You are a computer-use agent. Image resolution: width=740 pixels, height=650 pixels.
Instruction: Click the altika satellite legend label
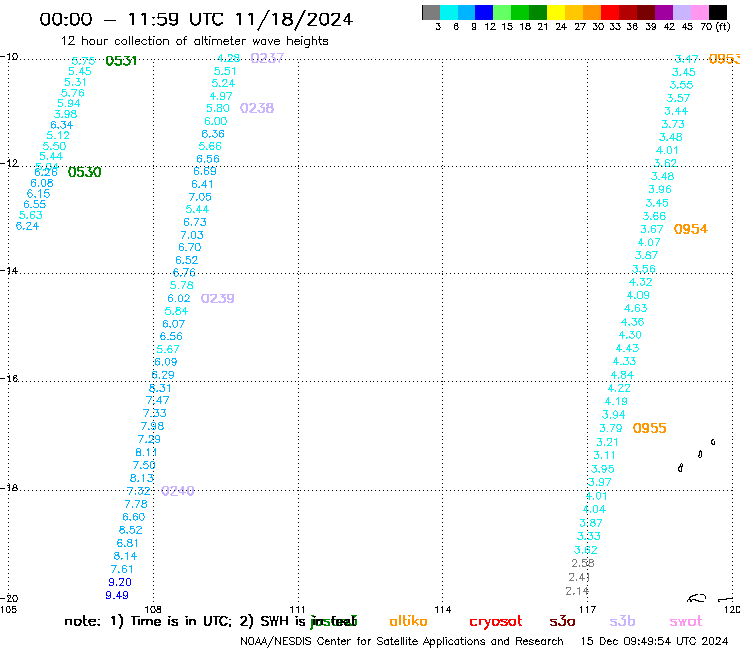(x=408, y=621)
